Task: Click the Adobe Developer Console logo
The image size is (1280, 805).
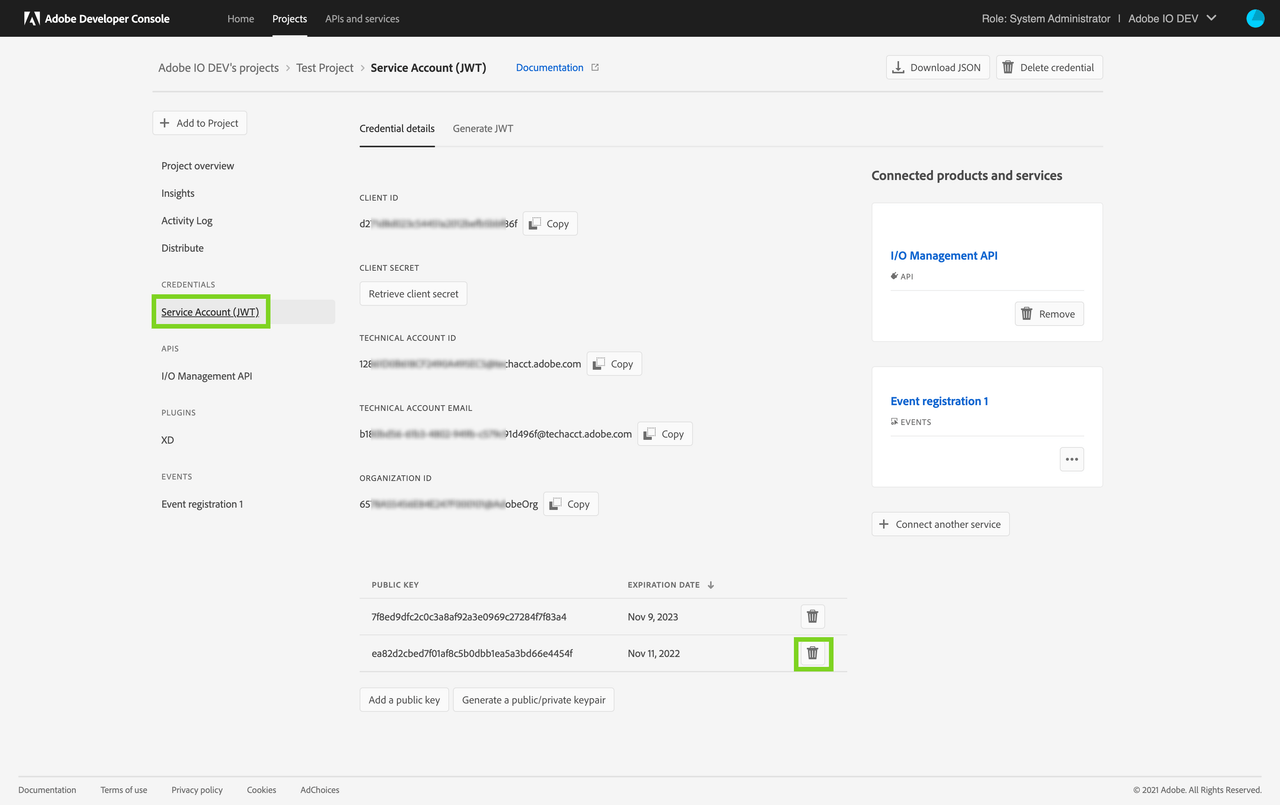Action: [x=97, y=18]
